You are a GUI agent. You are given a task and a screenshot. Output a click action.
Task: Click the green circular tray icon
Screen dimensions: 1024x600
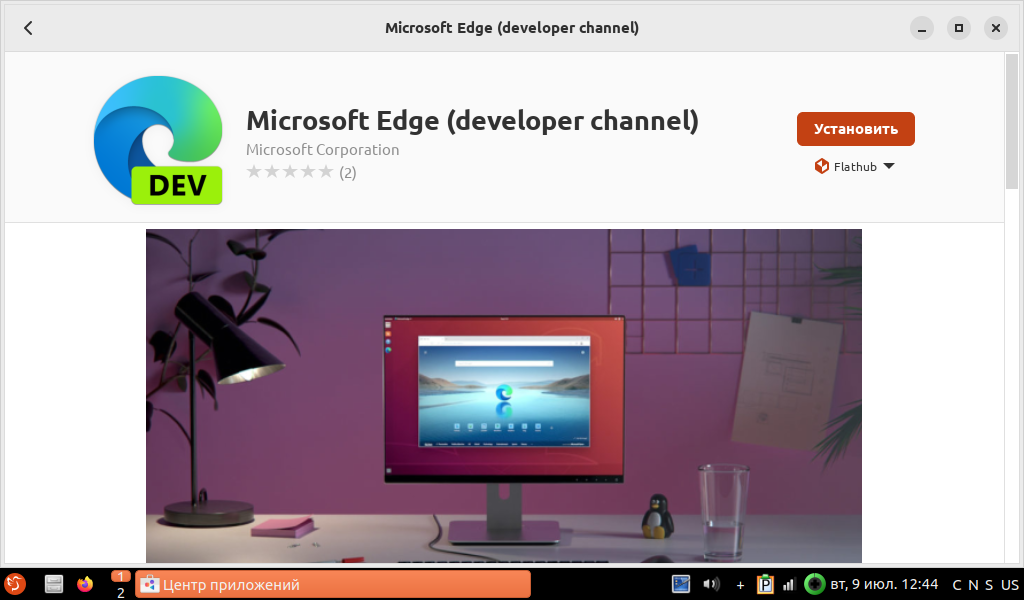coord(814,584)
